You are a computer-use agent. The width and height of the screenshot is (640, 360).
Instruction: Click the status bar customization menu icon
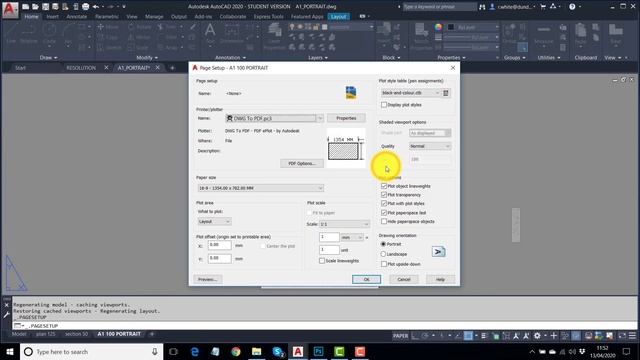632,336
